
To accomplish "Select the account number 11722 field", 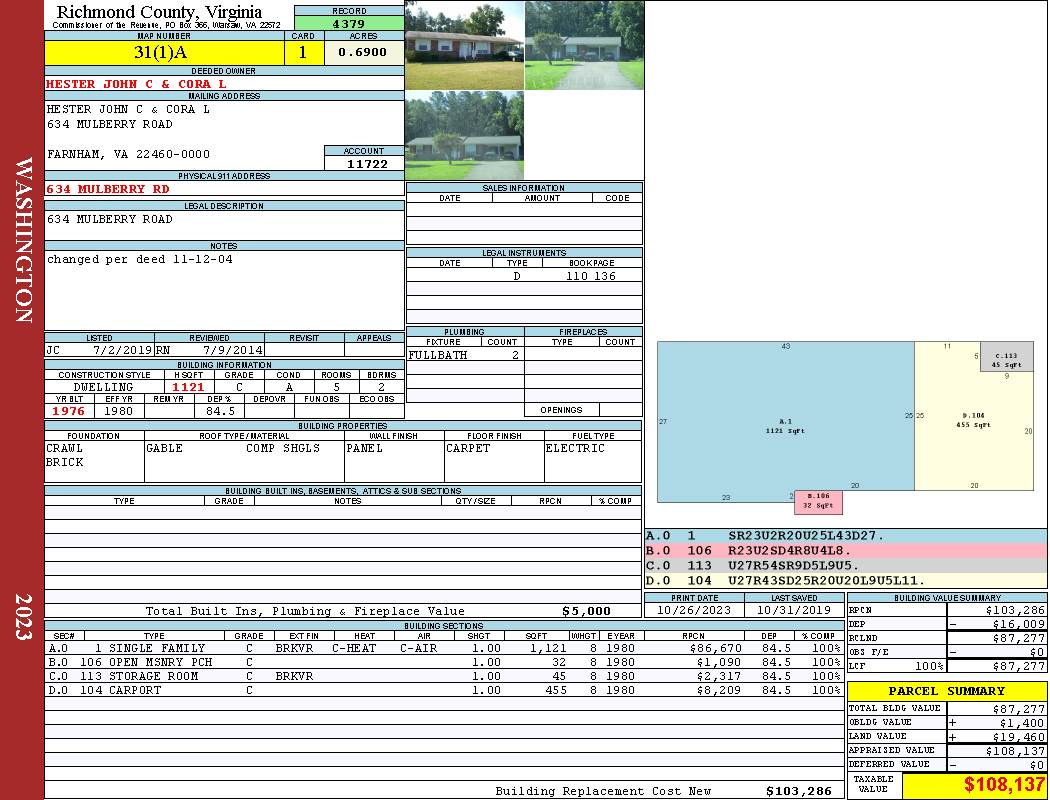I will pyautogui.click(x=364, y=163).
